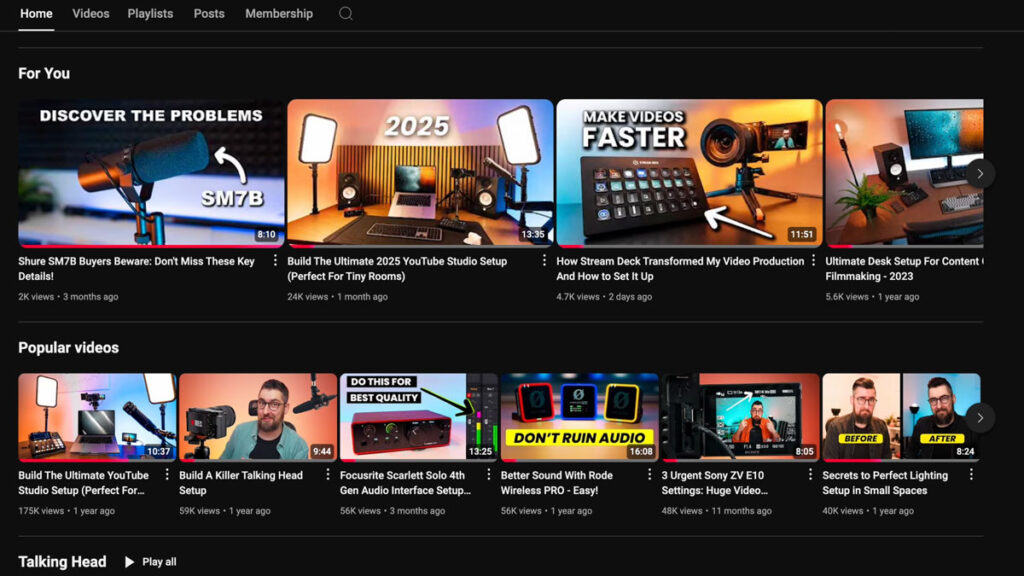
Task: Click the 'For You' section heading
Action: (x=44, y=73)
